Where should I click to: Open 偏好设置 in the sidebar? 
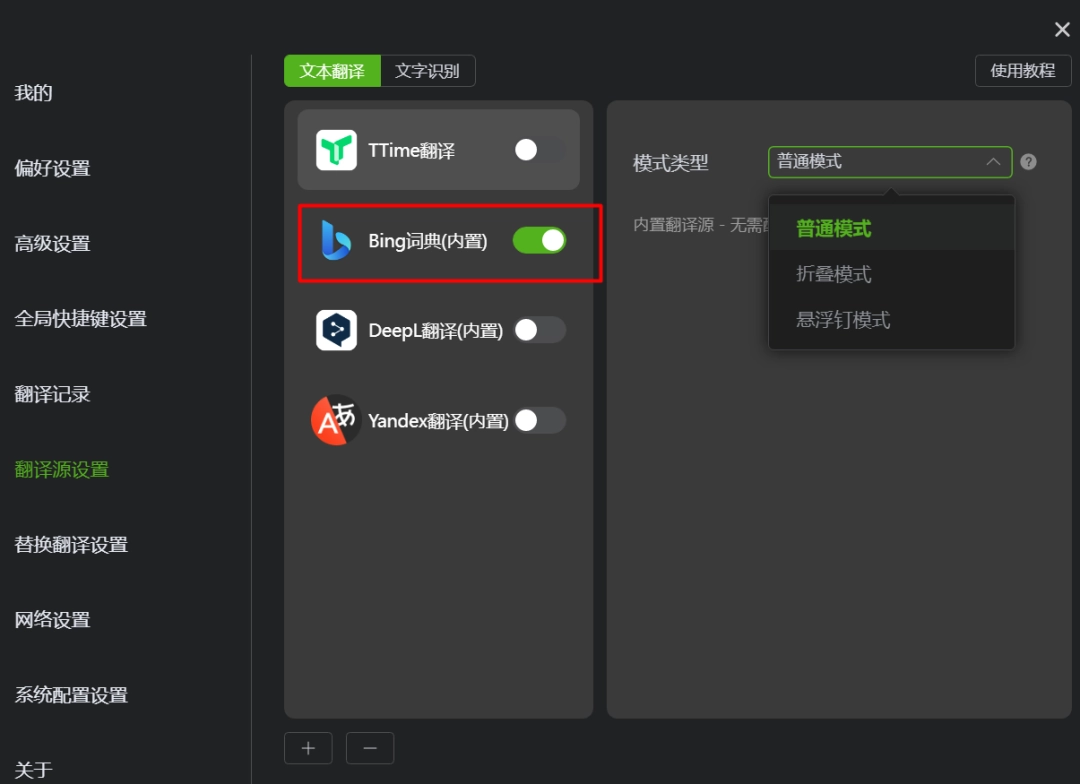coord(52,168)
